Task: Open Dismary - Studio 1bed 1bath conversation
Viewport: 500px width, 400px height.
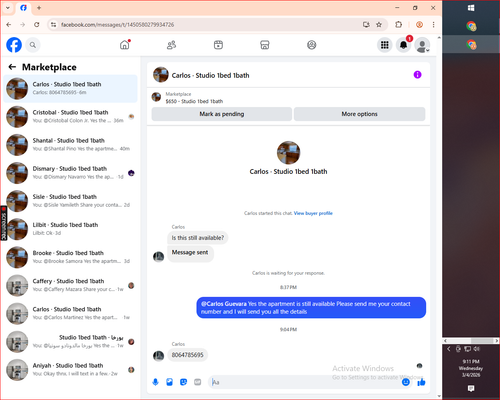Action: point(70,173)
